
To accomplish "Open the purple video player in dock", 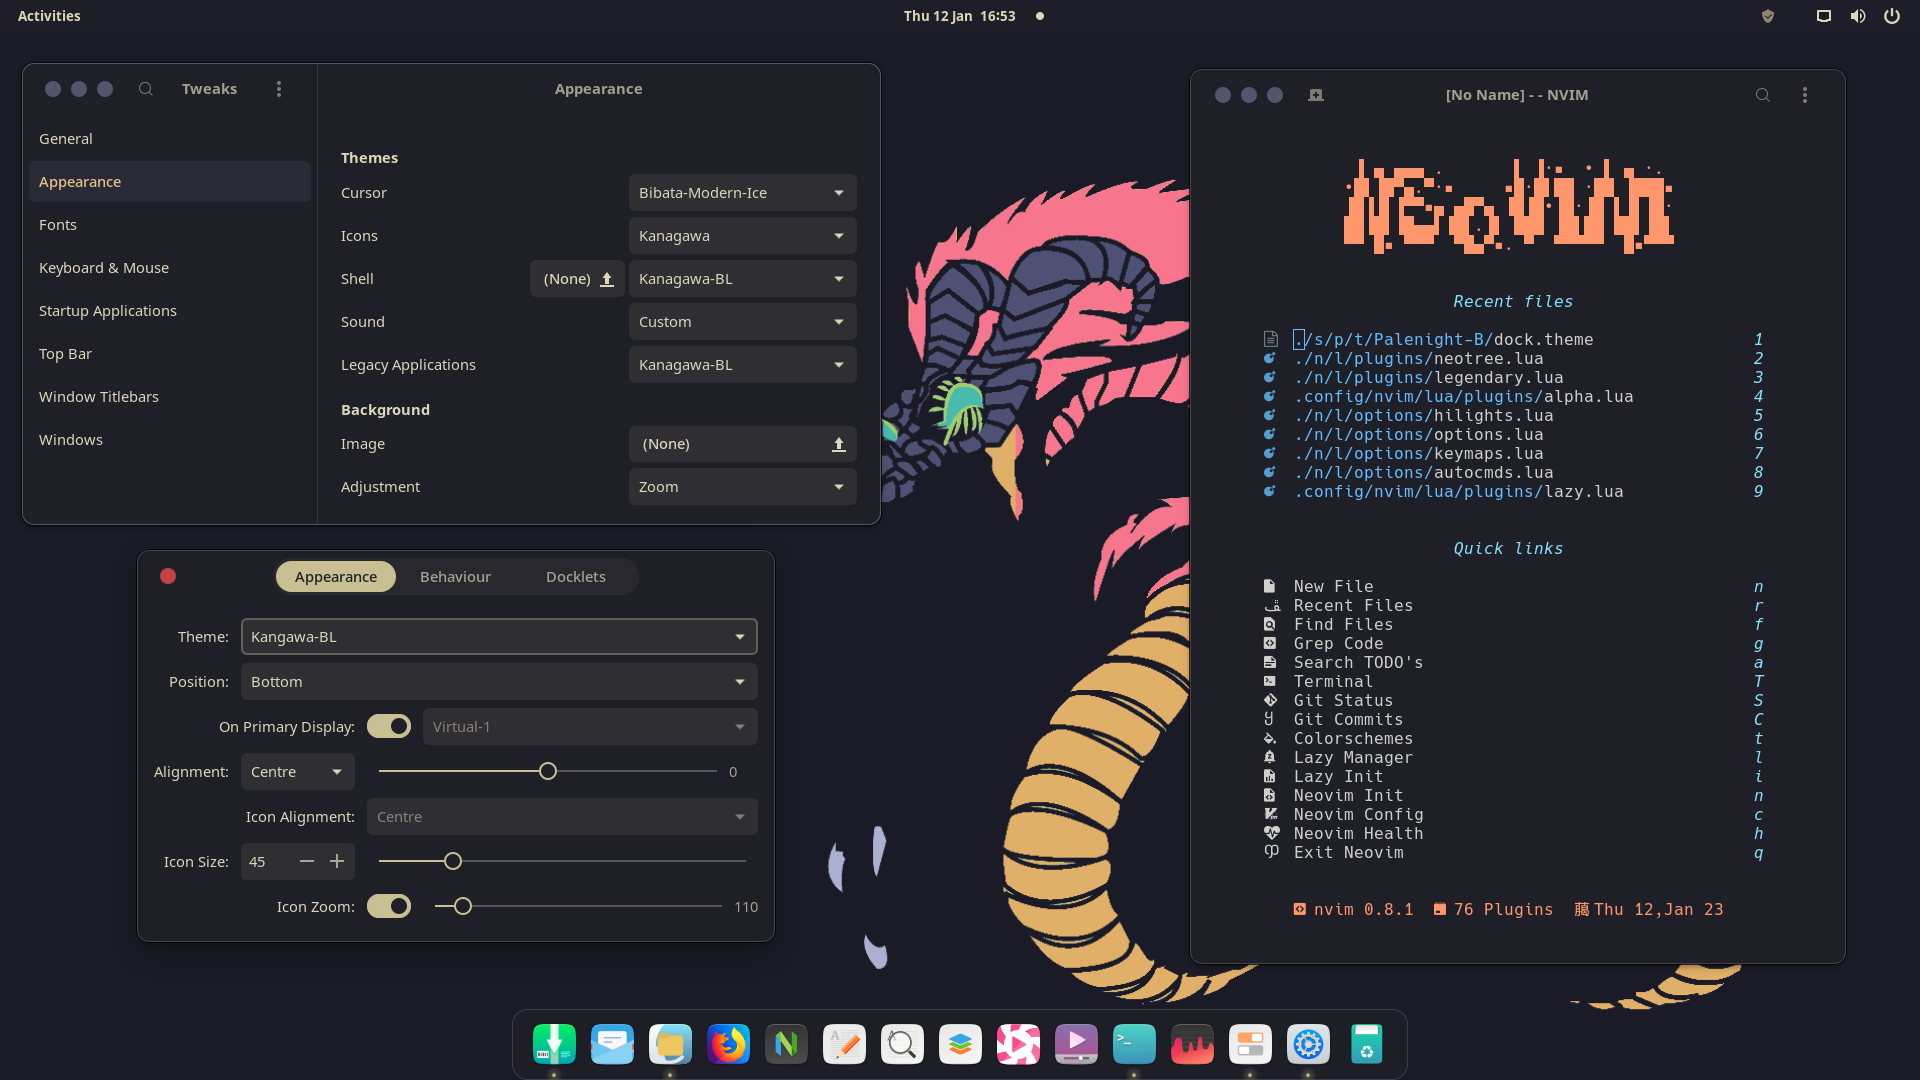I will pos(1076,1044).
